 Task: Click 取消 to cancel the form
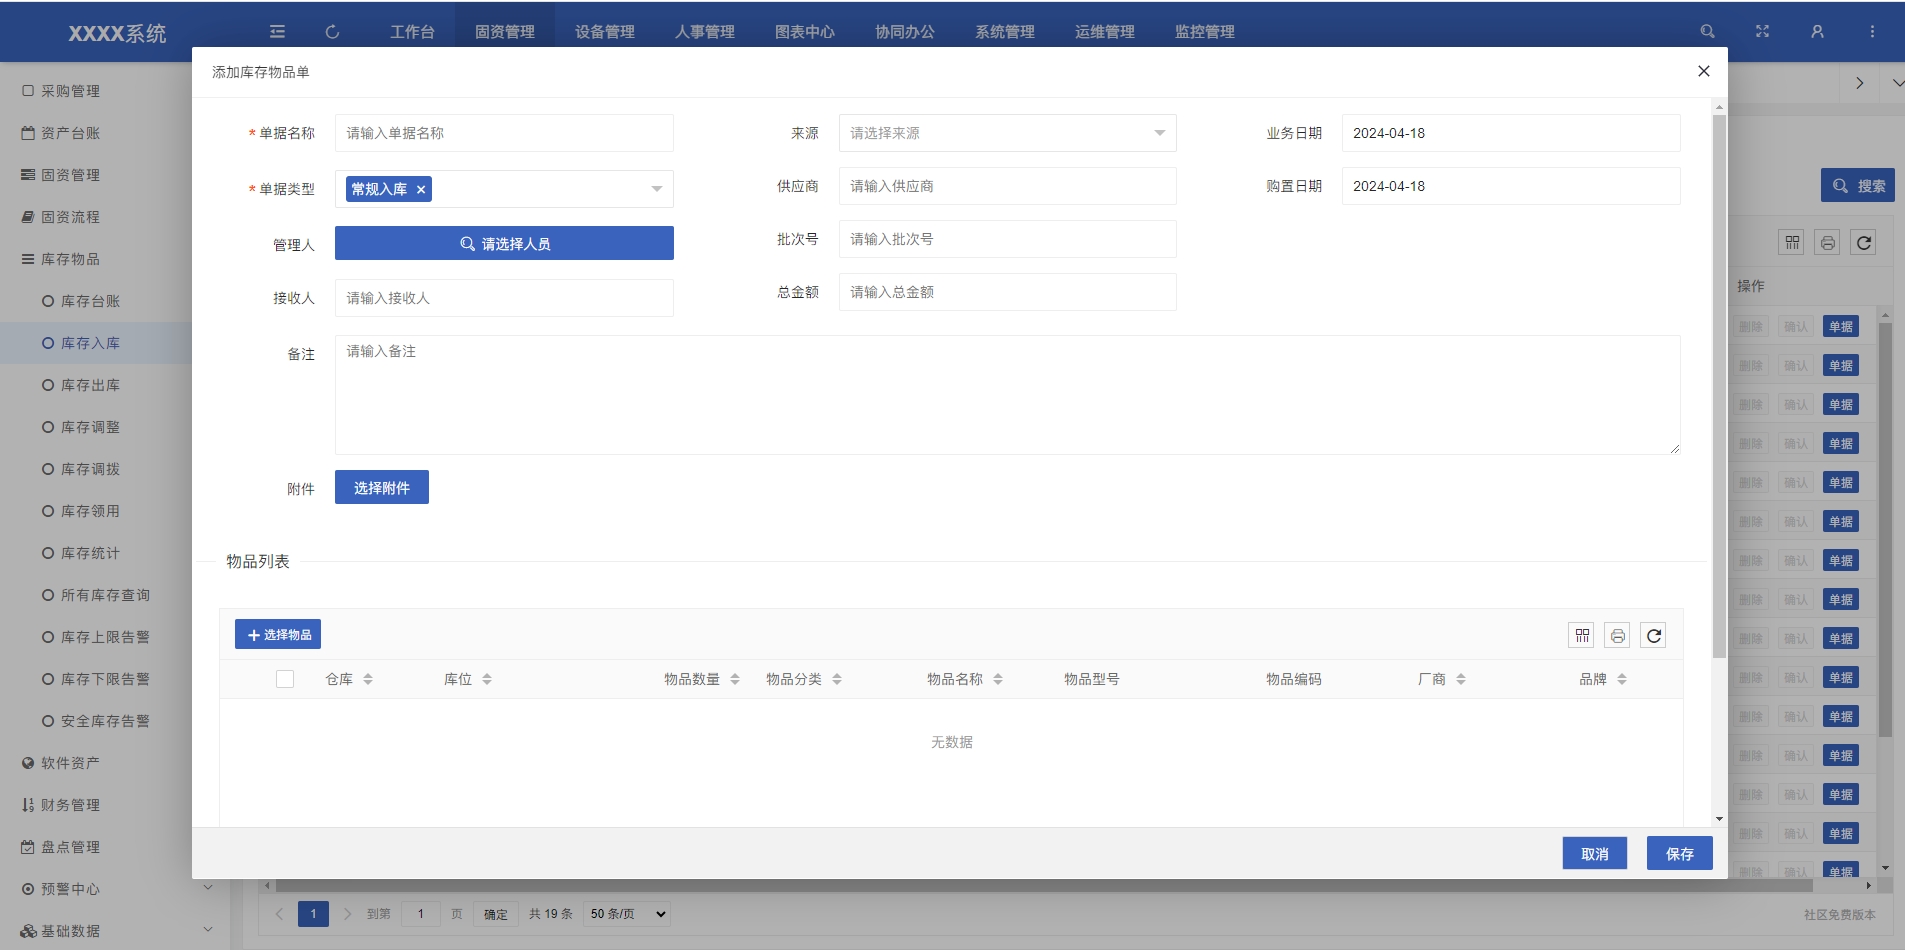[x=1595, y=854]
